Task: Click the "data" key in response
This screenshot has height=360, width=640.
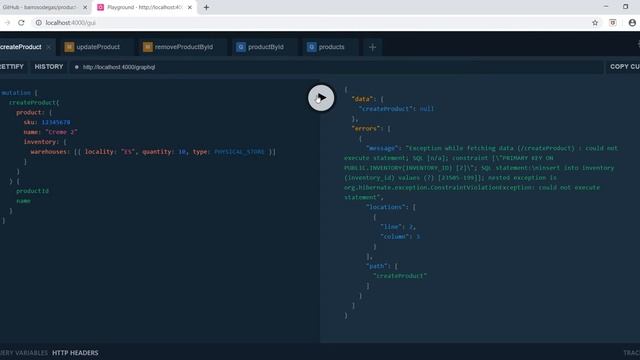Action: click(362, 99)
